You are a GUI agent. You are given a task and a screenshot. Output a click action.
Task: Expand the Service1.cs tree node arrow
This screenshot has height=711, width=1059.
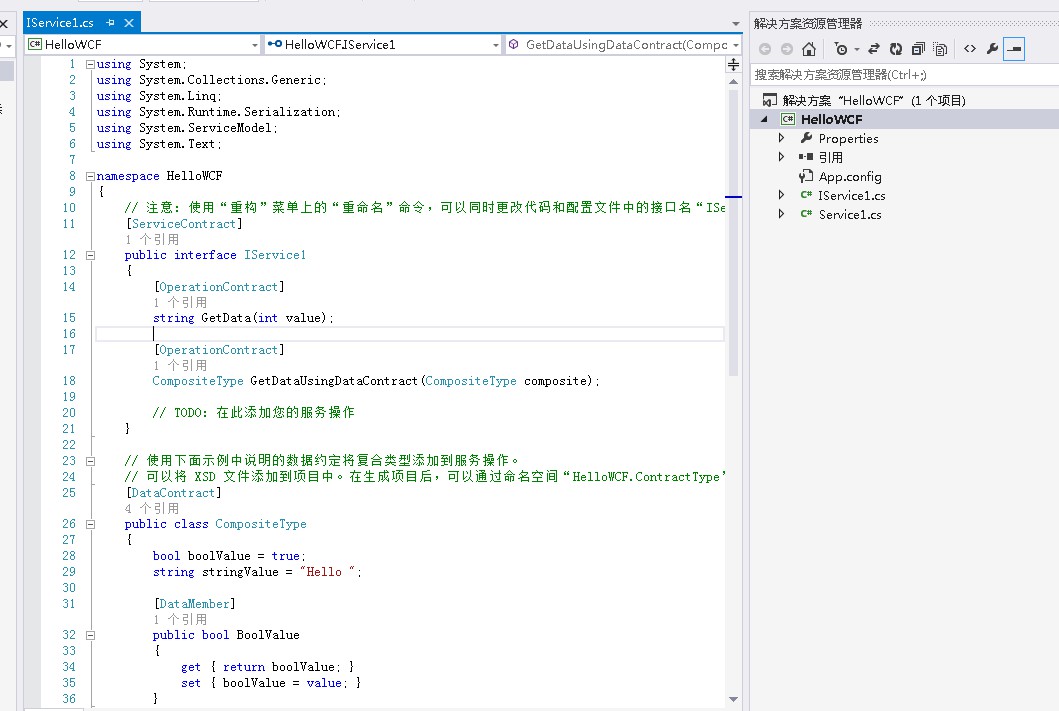(781, 214)
